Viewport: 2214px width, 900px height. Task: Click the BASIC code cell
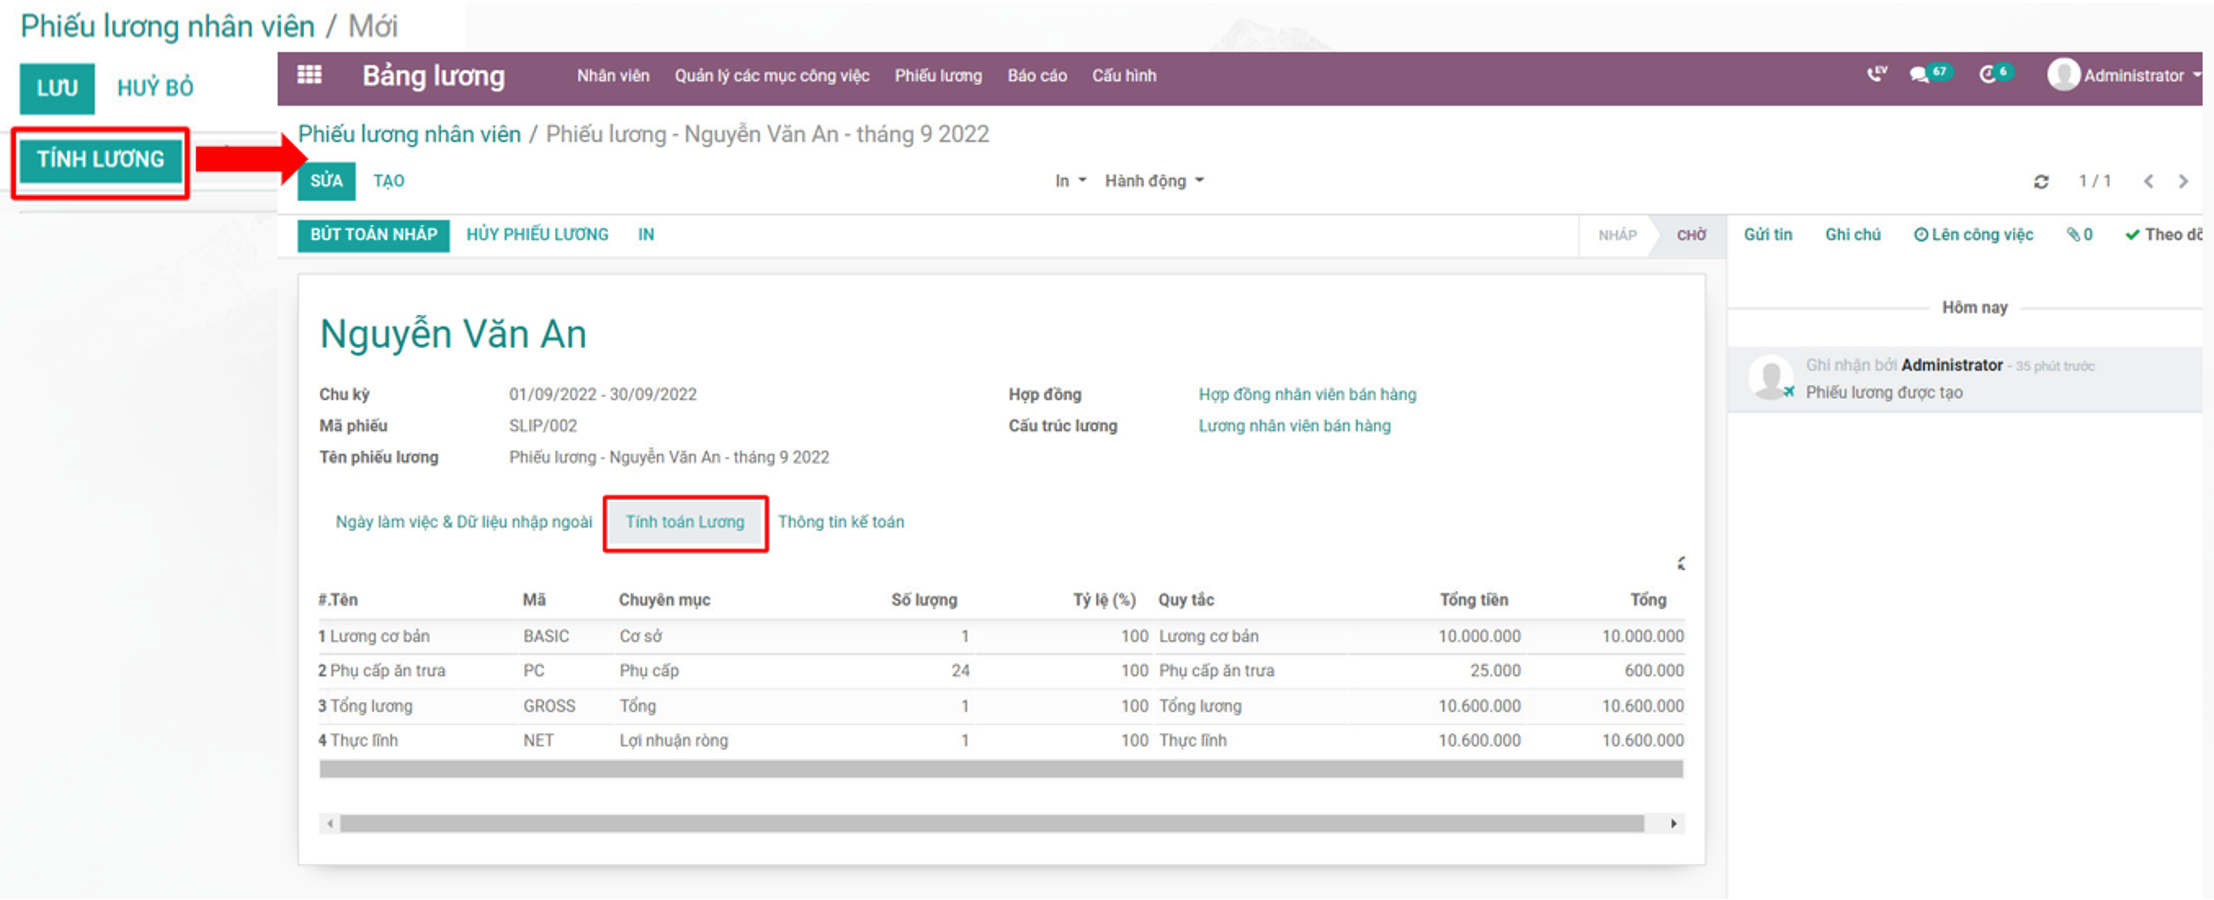point(546,637)
